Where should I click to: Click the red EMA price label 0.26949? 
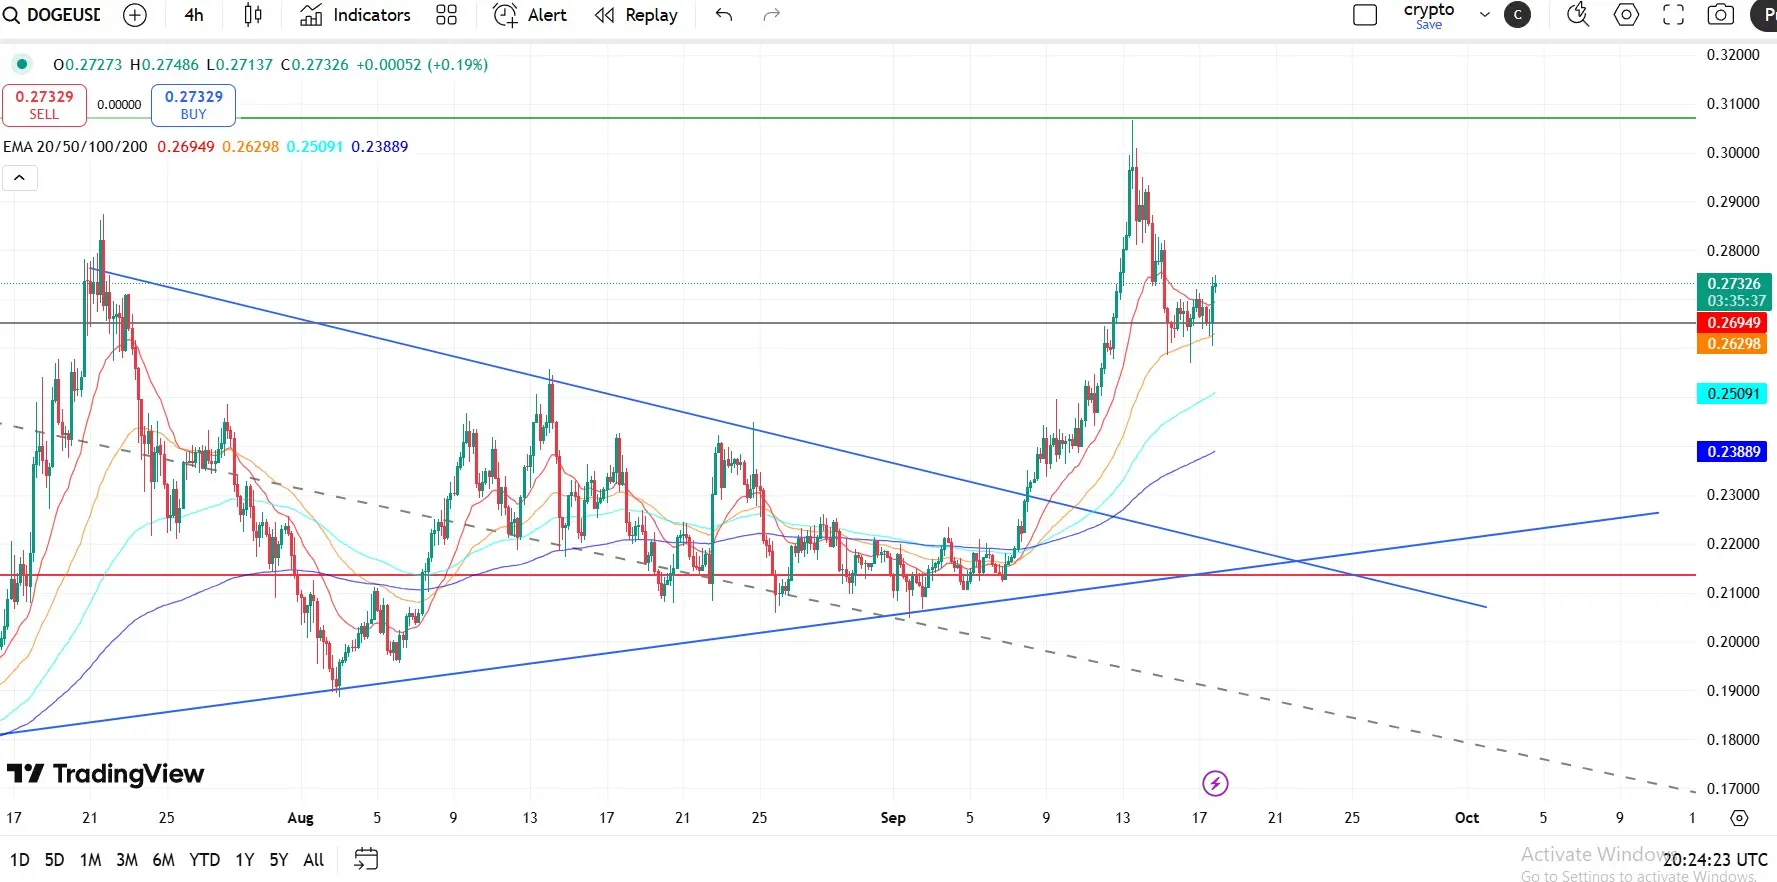(x=1733, y=323)
